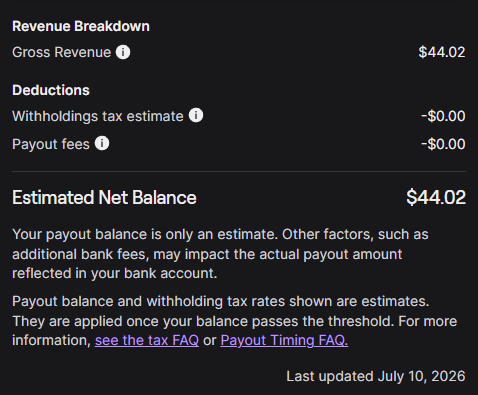Image resolution: width=478 pixels, height=395 pixels.
Task: Click the Revenue Breakdown heading
Action: [81, 26]
